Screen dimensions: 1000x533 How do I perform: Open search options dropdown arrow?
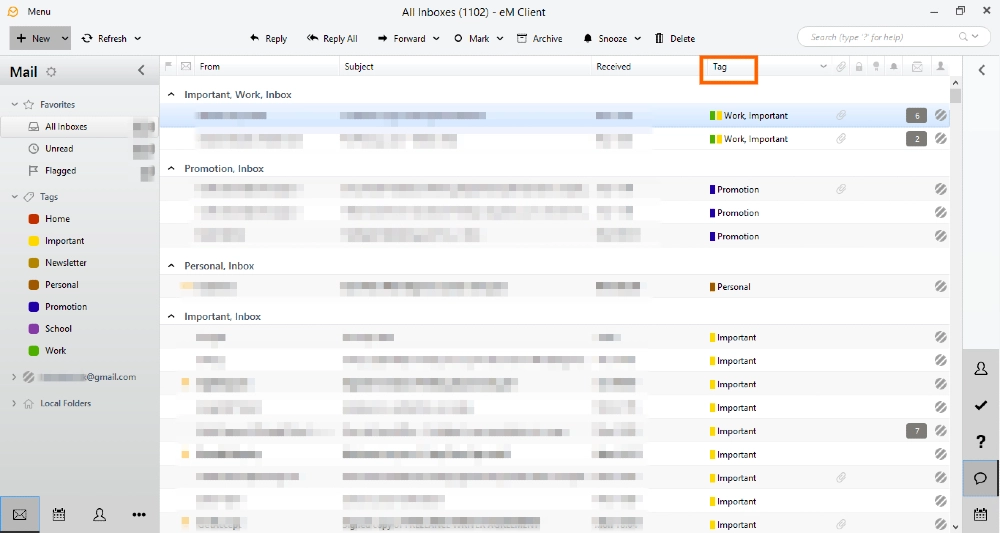tap(976, 36)
